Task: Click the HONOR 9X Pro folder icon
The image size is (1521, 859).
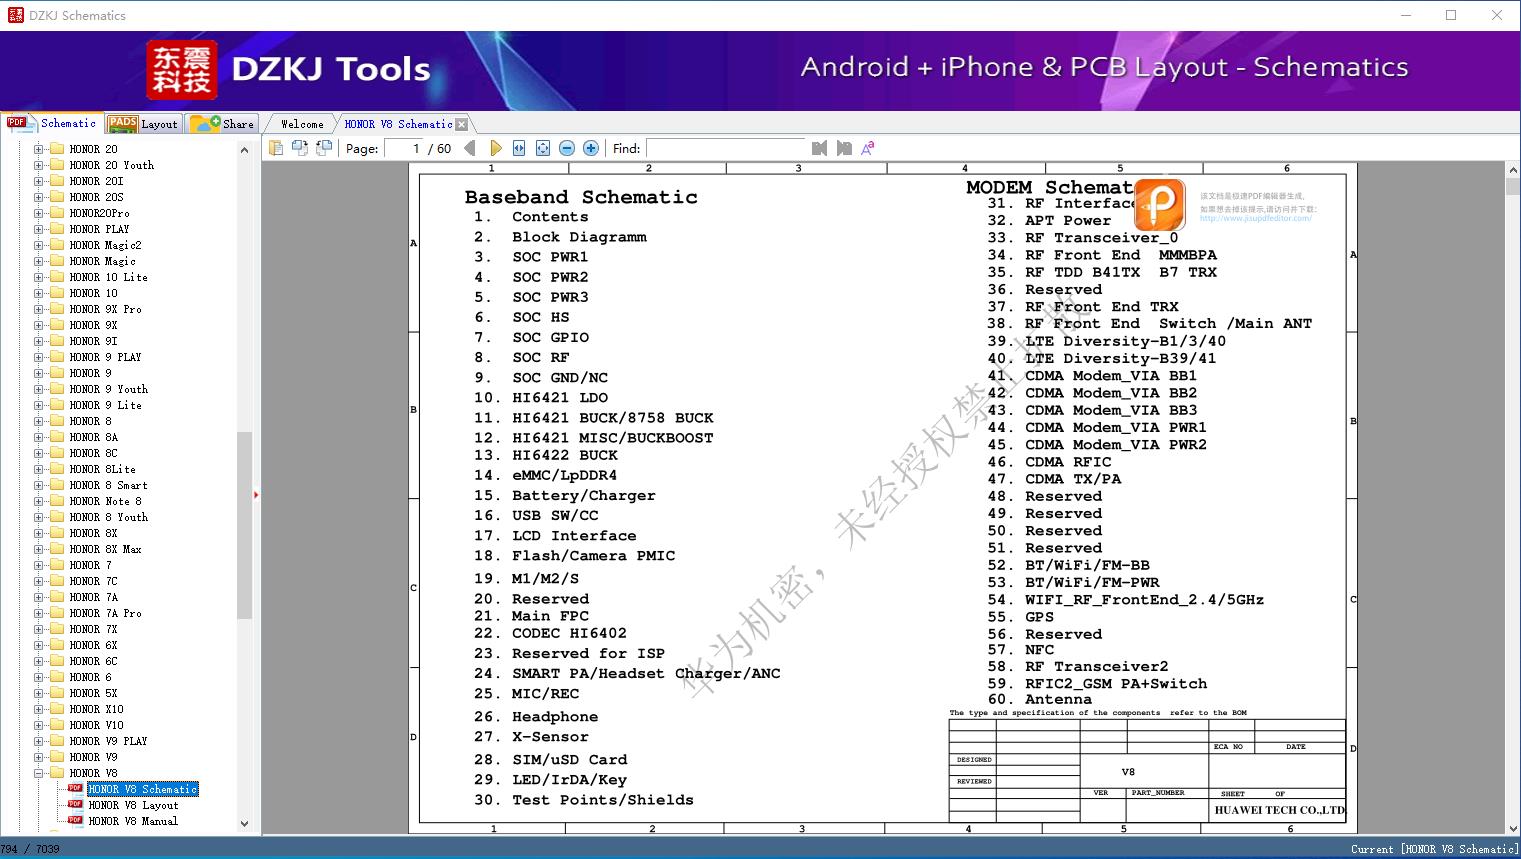Action: (x=57, y=309)
